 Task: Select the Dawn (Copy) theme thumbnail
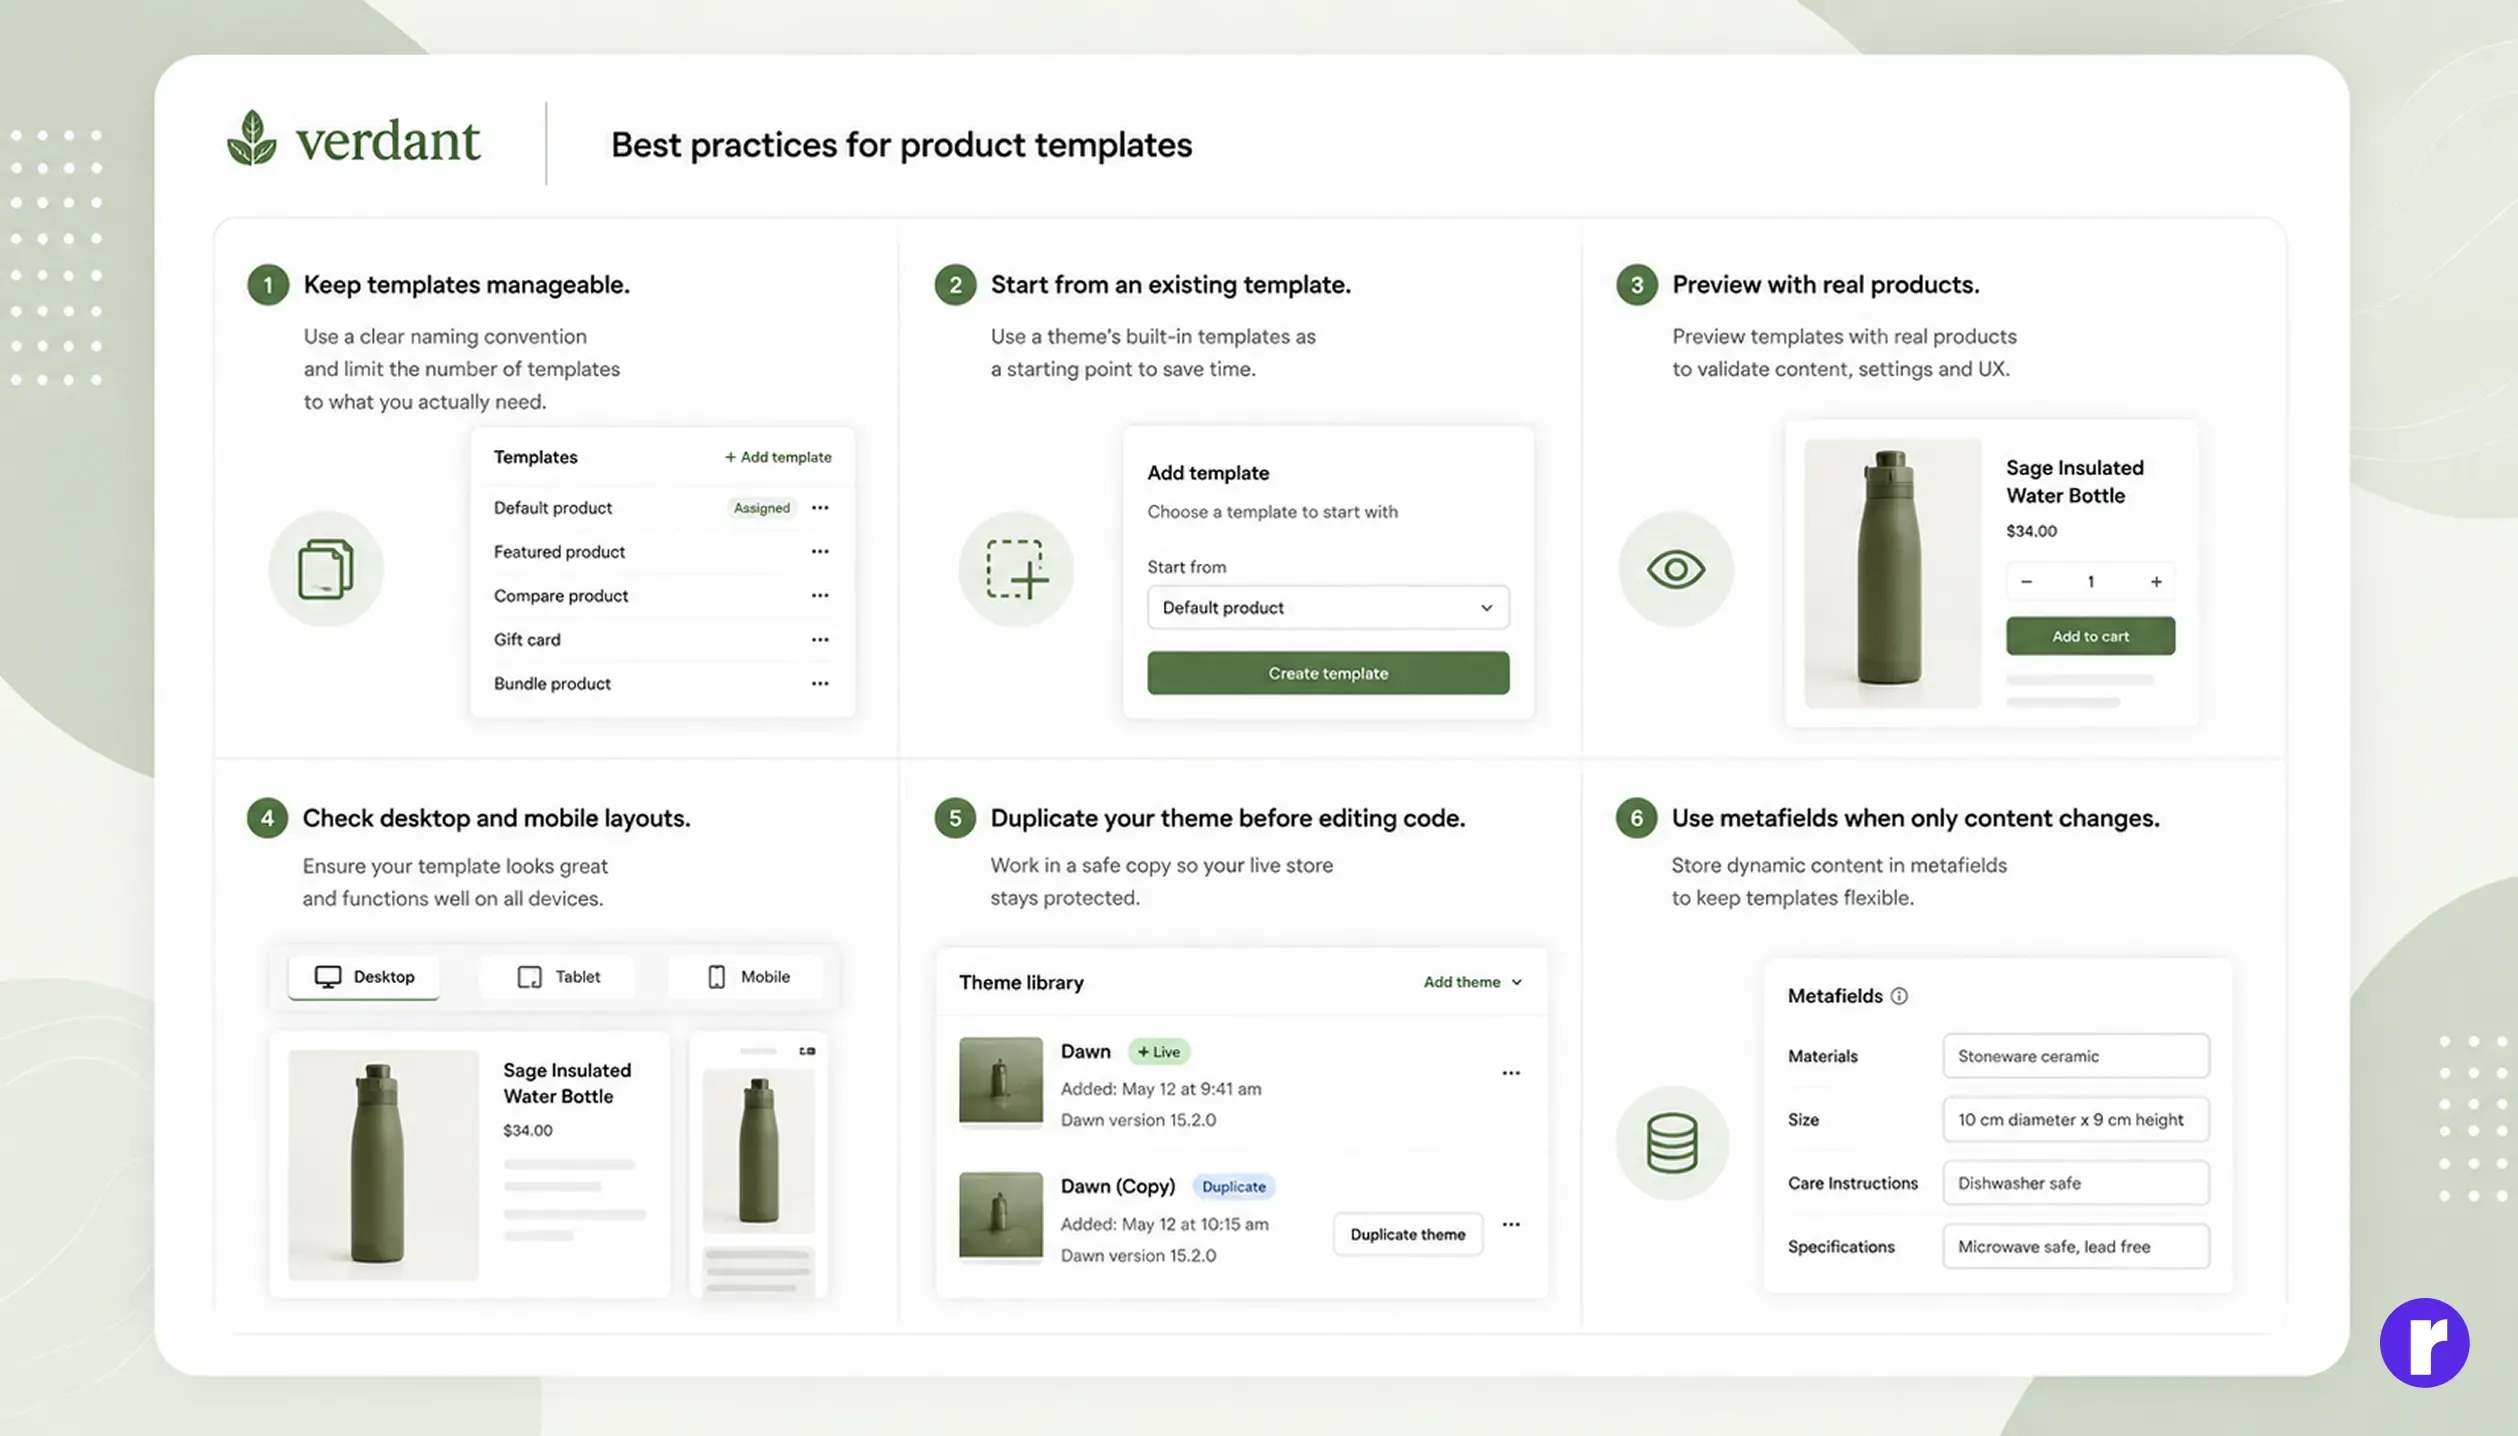click(1001, 1216)
